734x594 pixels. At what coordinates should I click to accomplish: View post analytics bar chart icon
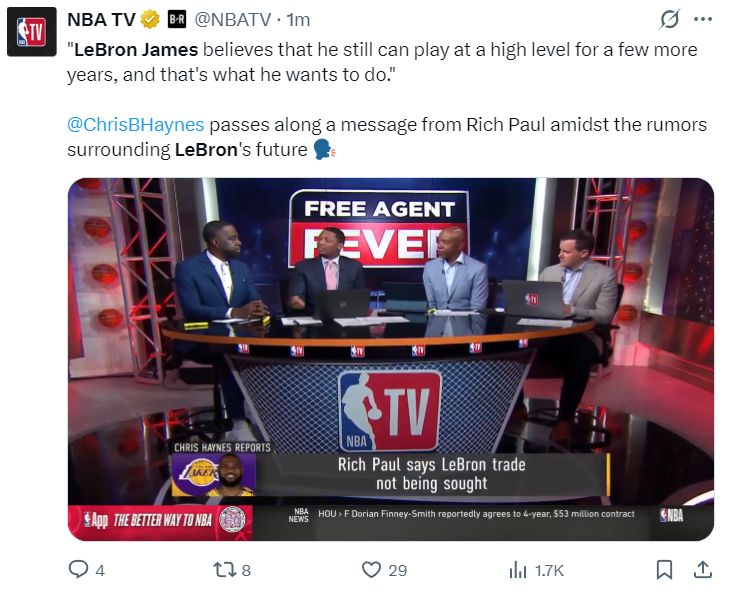518,570
